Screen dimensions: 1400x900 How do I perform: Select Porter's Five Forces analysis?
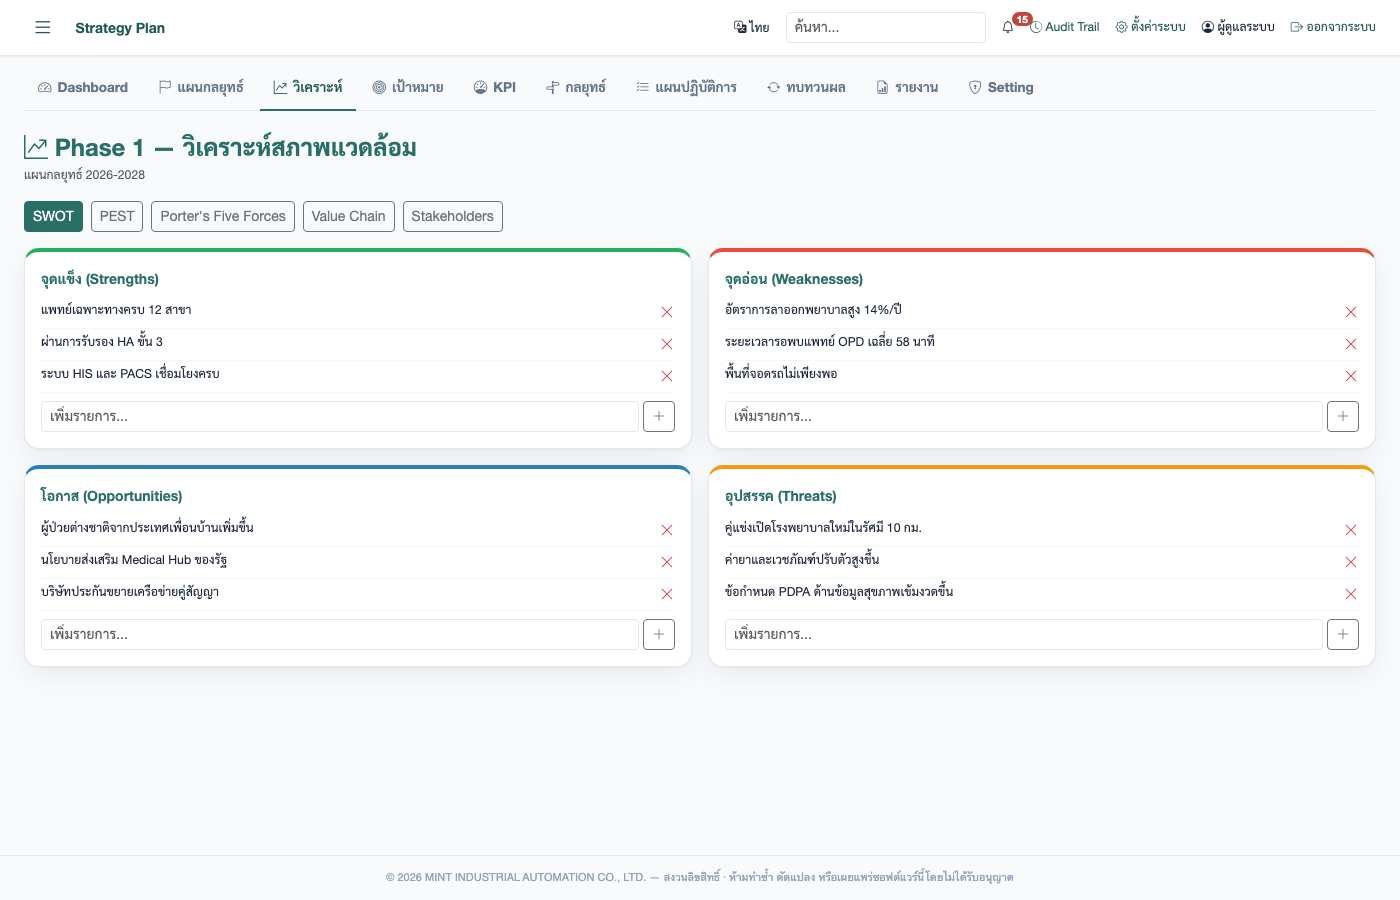coord(223,216)
